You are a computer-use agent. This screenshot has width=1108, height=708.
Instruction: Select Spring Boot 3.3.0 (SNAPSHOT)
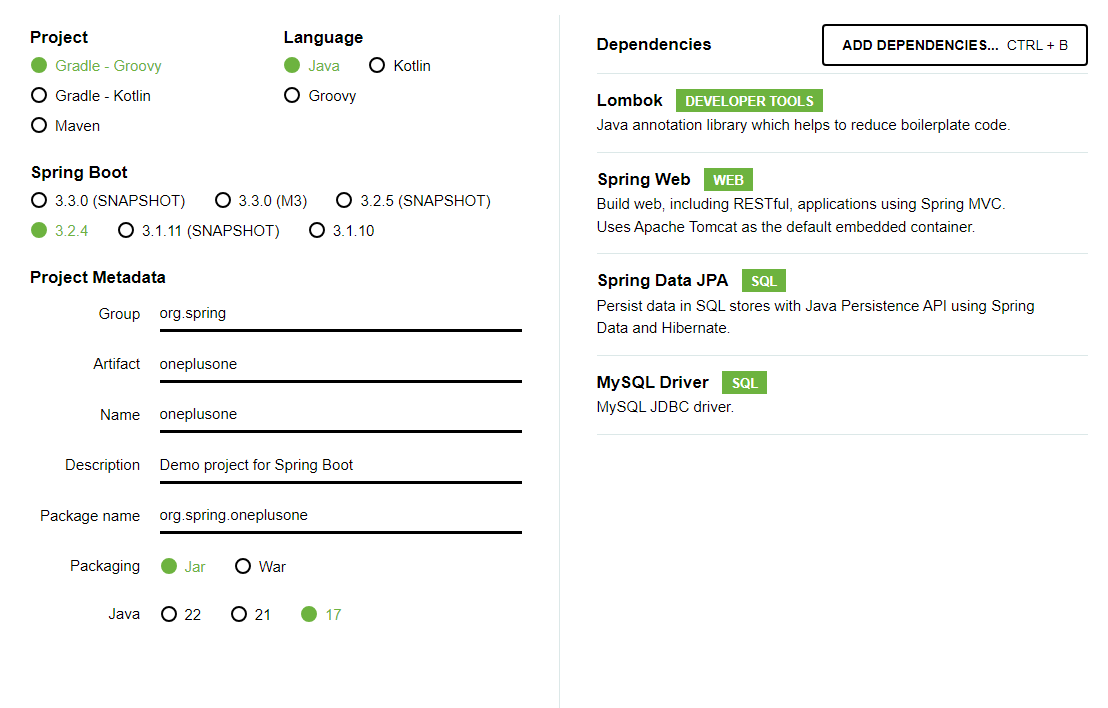(x=108, y=201)
